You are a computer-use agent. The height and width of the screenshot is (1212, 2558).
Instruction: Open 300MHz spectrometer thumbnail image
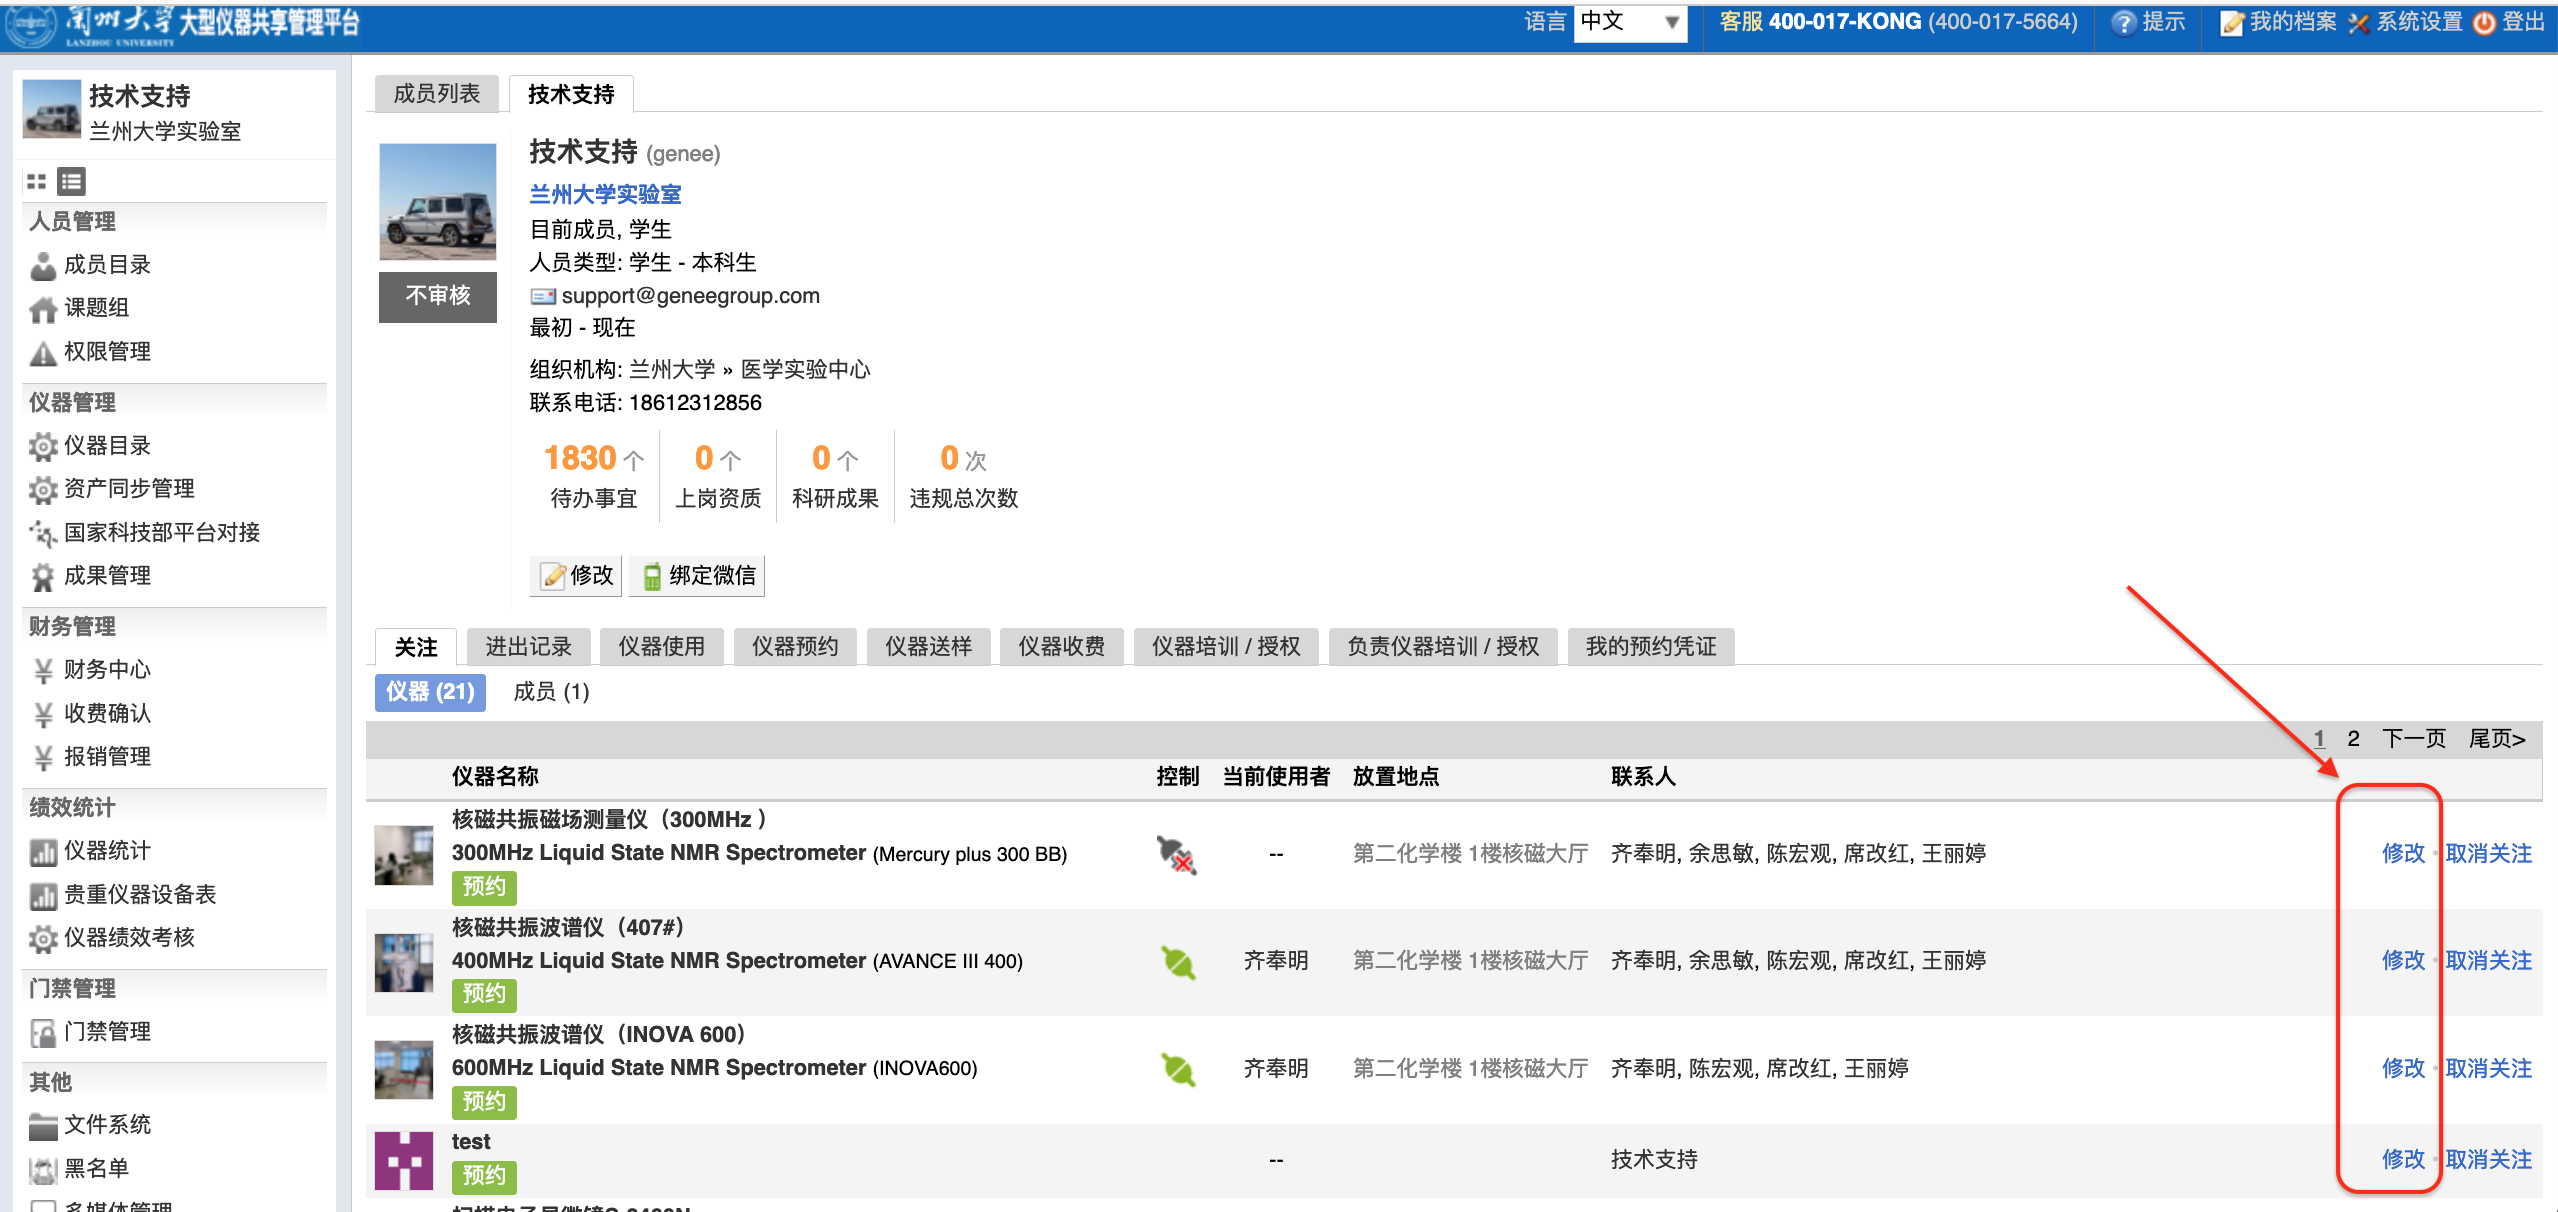(x=404, y=855)
